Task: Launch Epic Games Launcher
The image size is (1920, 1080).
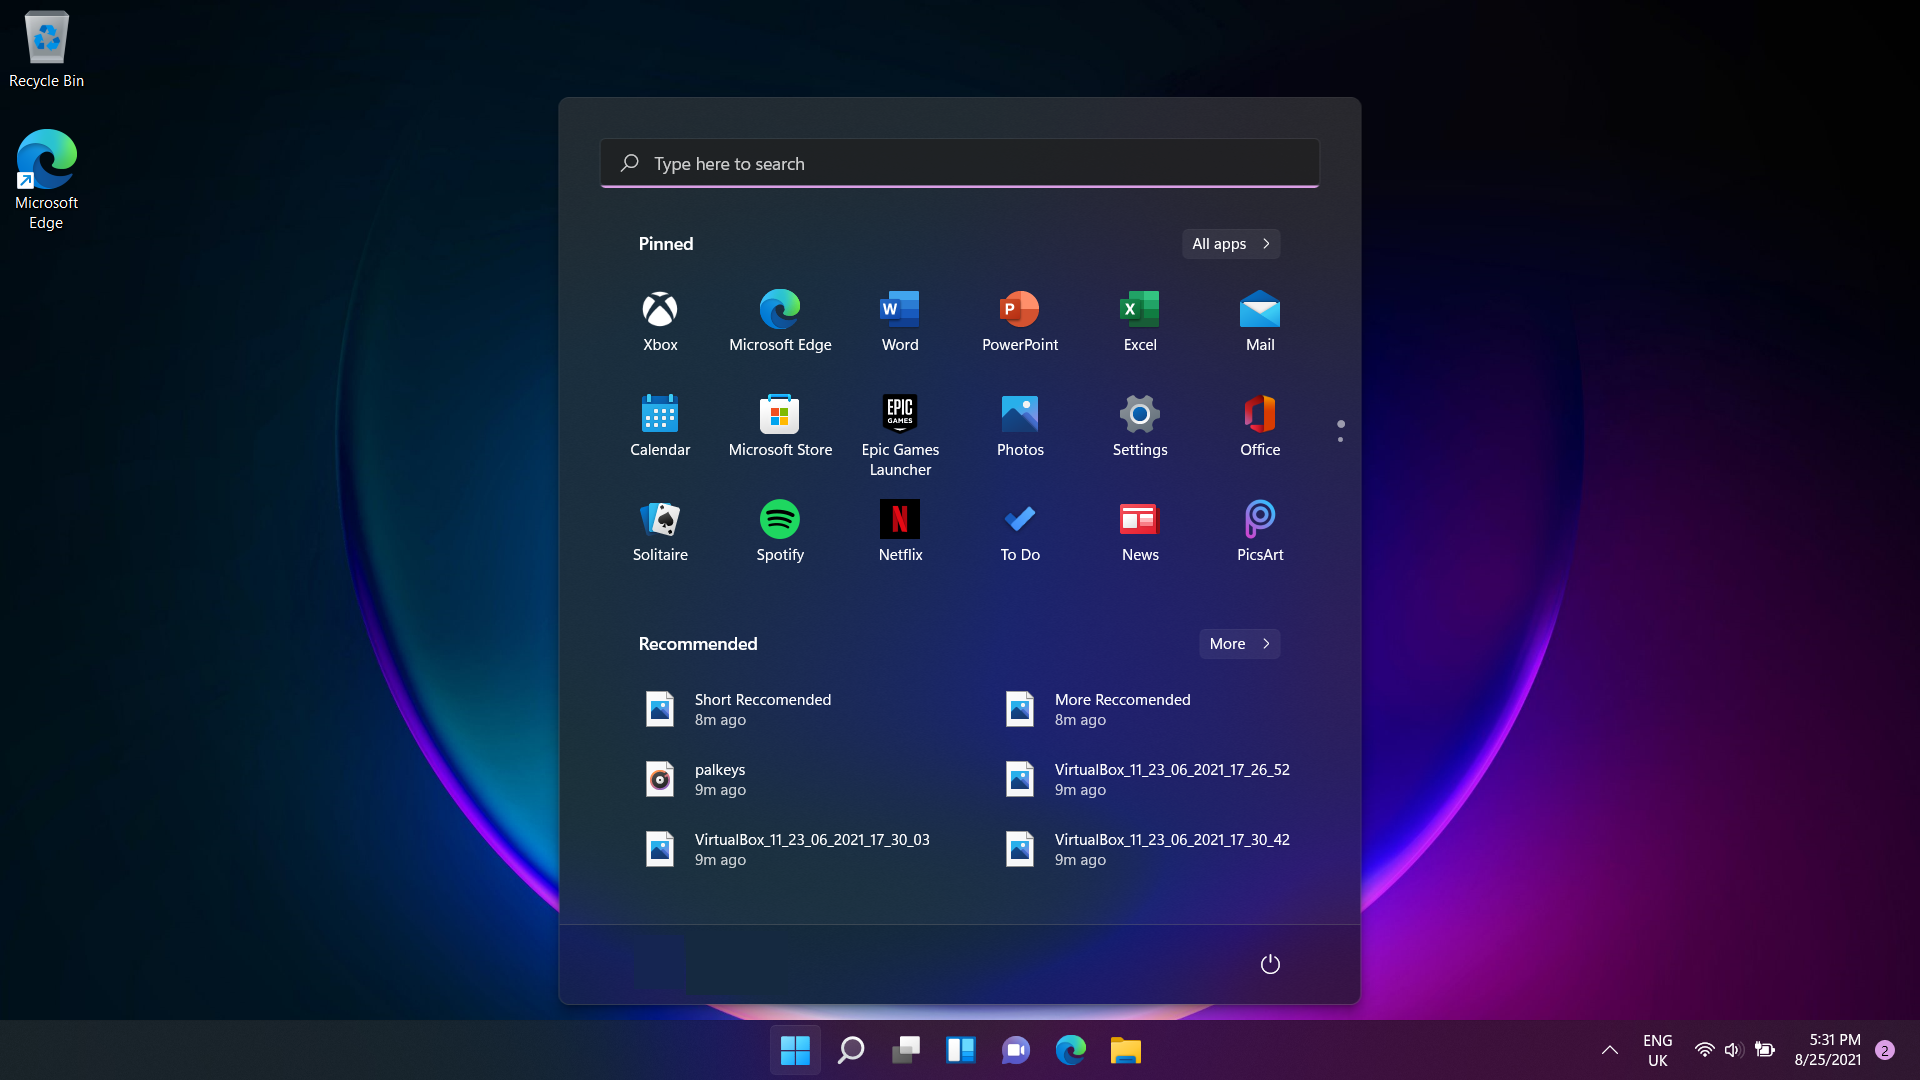Action: pyautogui.click(x=899, y=413)
